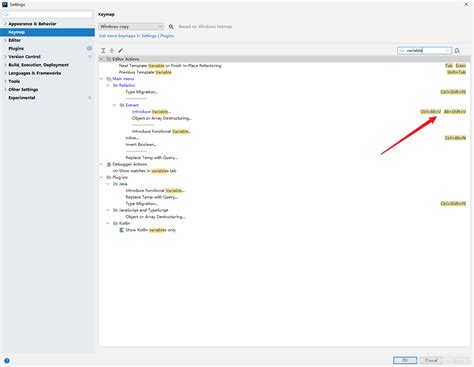Click the settings search field in sidebar

click(x=47, y=14)
